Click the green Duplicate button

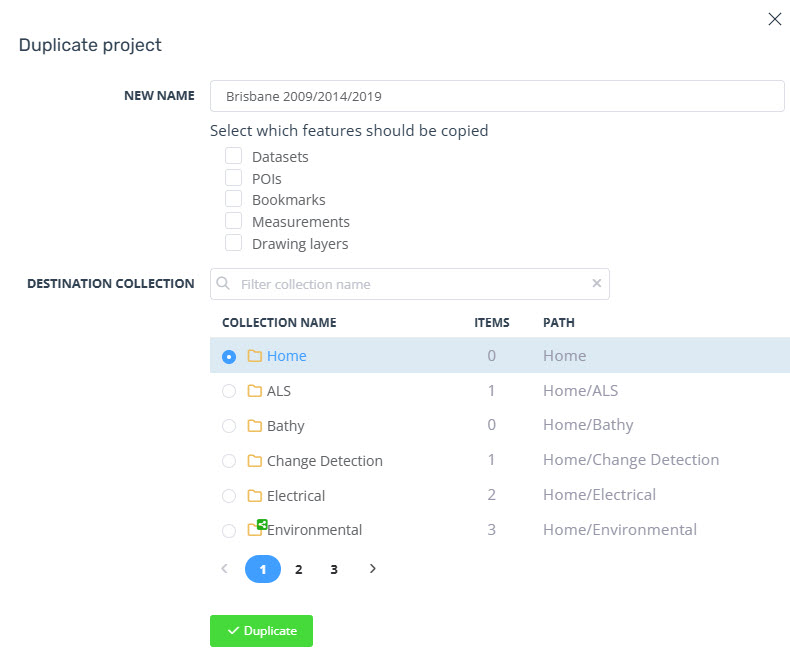point(261,631)
